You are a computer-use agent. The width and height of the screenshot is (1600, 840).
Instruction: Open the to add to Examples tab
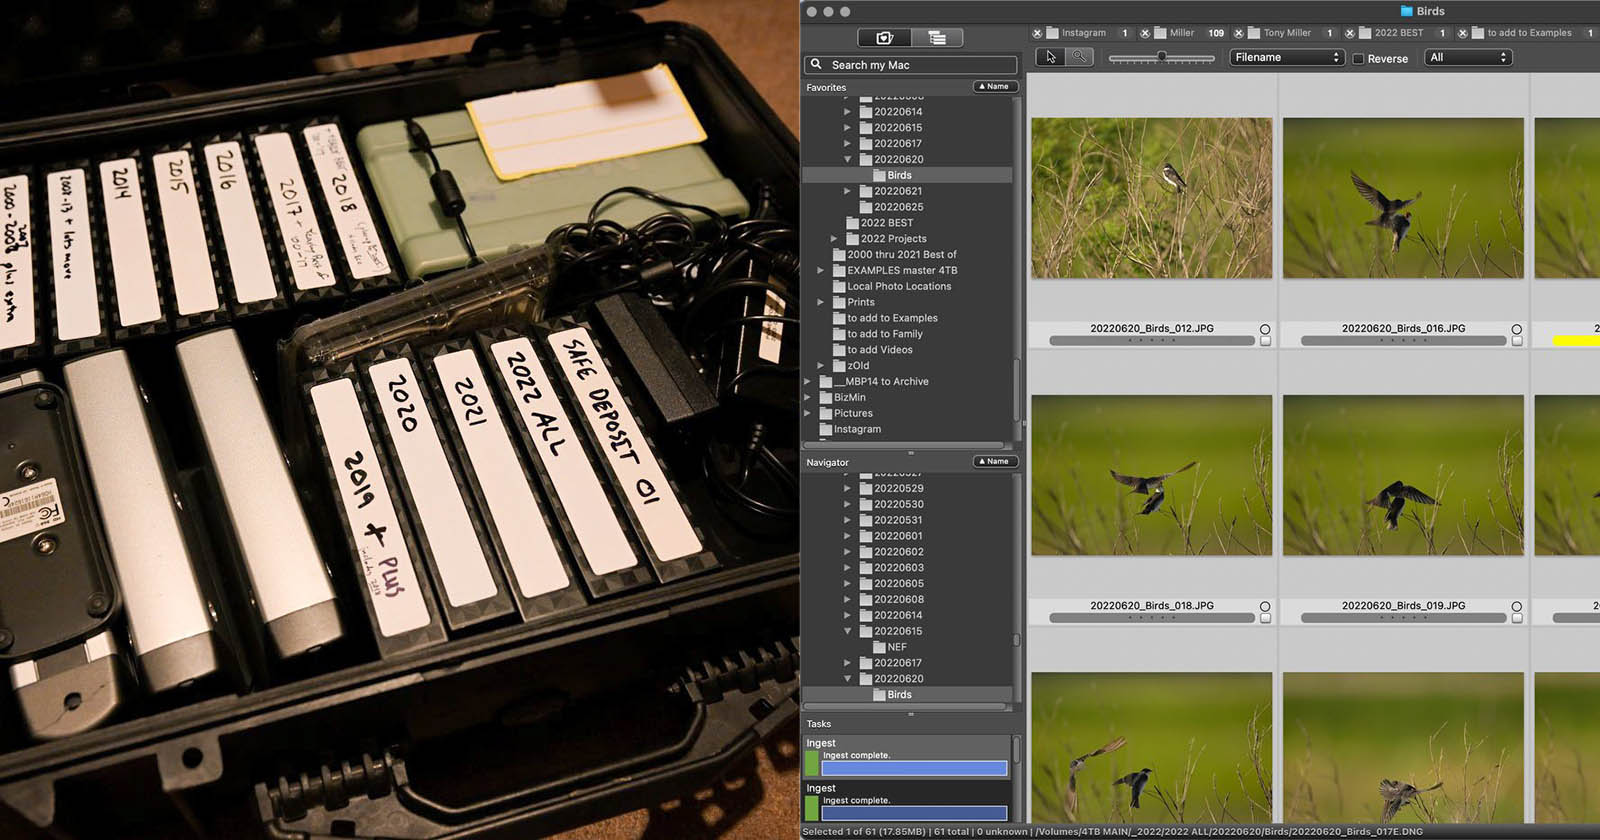click(x=1528, y=33)
